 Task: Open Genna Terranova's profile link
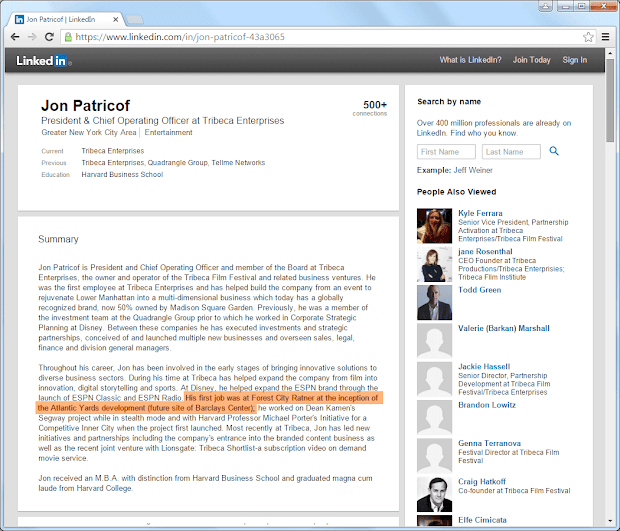pos(489,443)
